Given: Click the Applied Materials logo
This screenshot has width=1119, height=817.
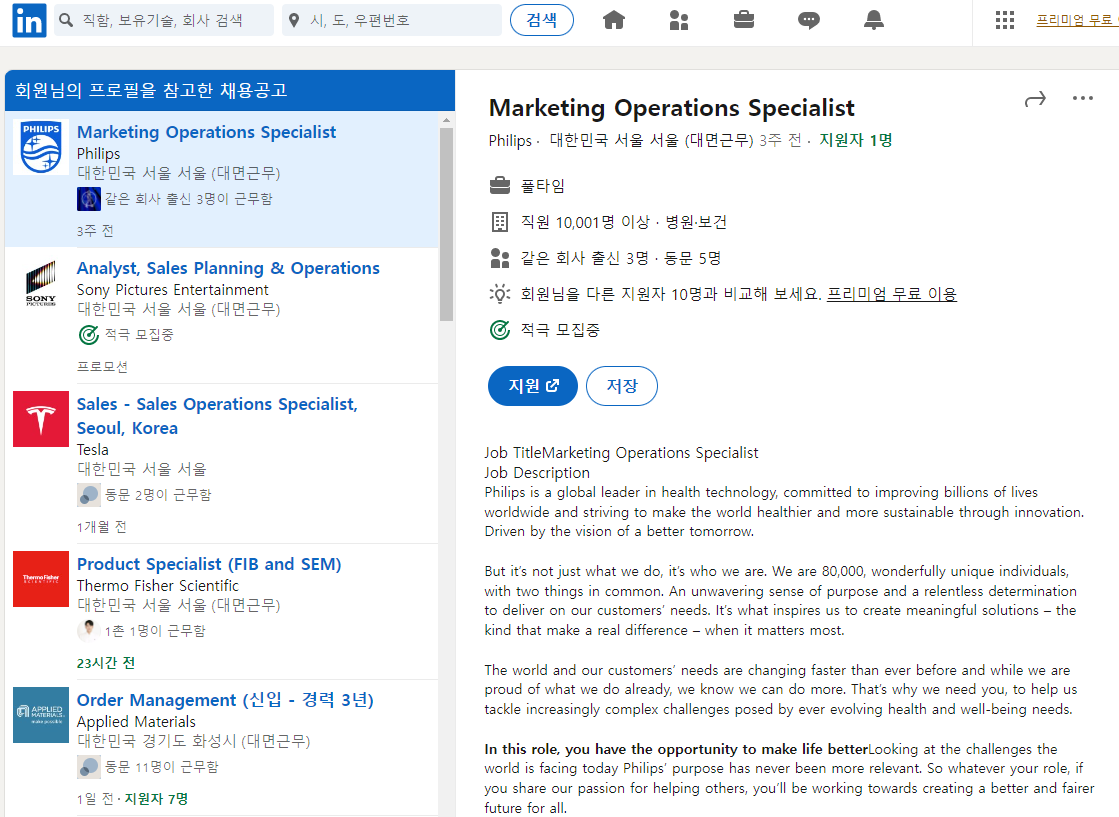Looking at the screenshot, I should [x=41, y=715].
